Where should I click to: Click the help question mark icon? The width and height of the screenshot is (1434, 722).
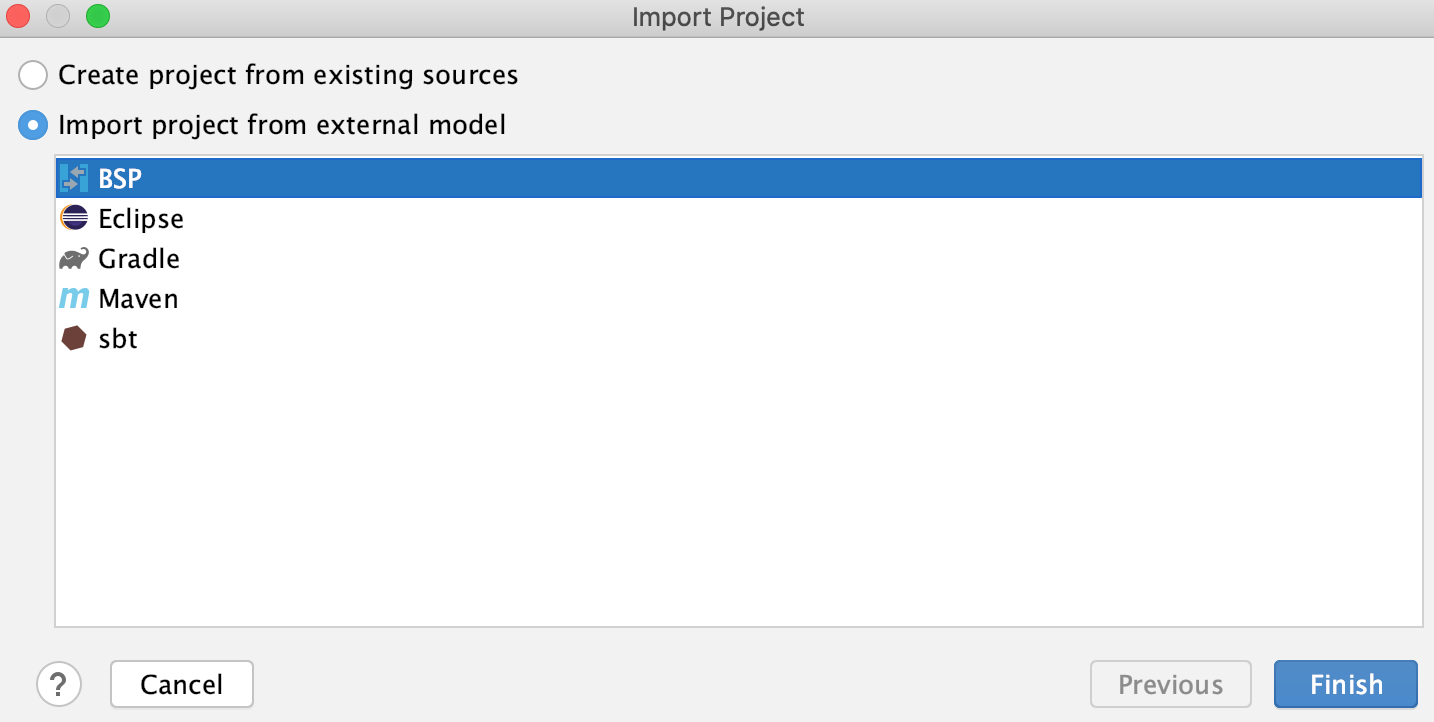click(x=59, y=684)
